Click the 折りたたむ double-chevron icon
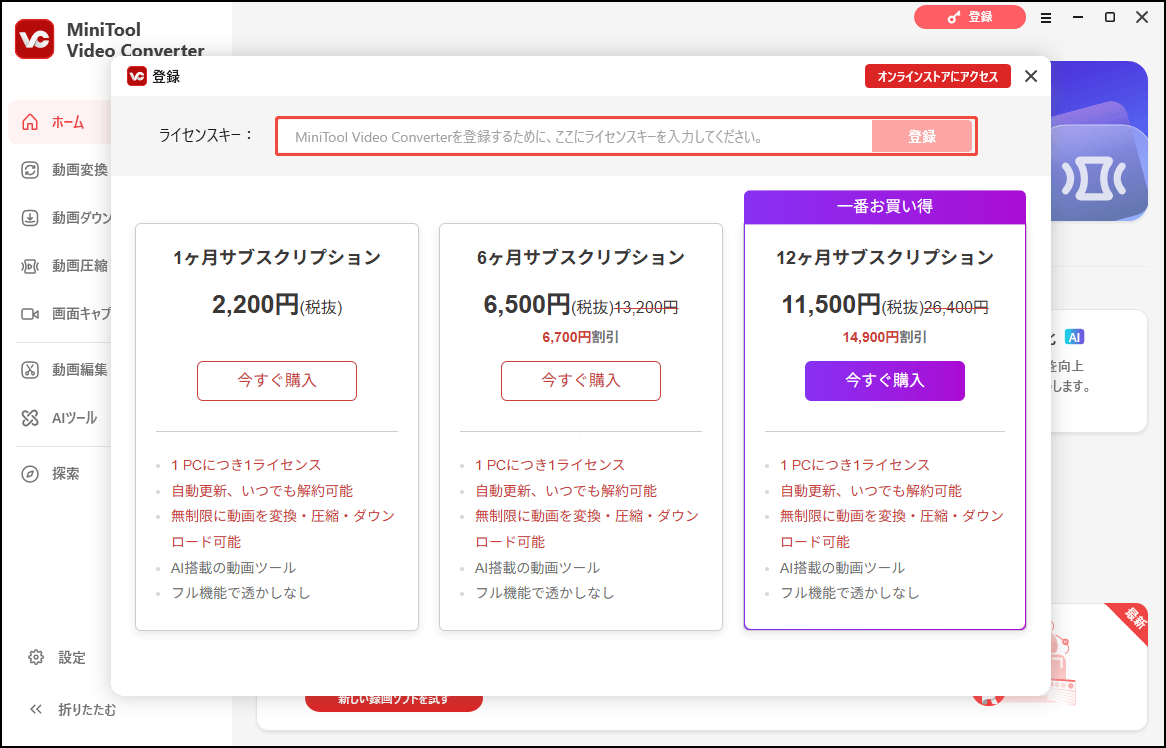Image resolution: width=1166 pixels, height=748 pixels. point(36,709)
